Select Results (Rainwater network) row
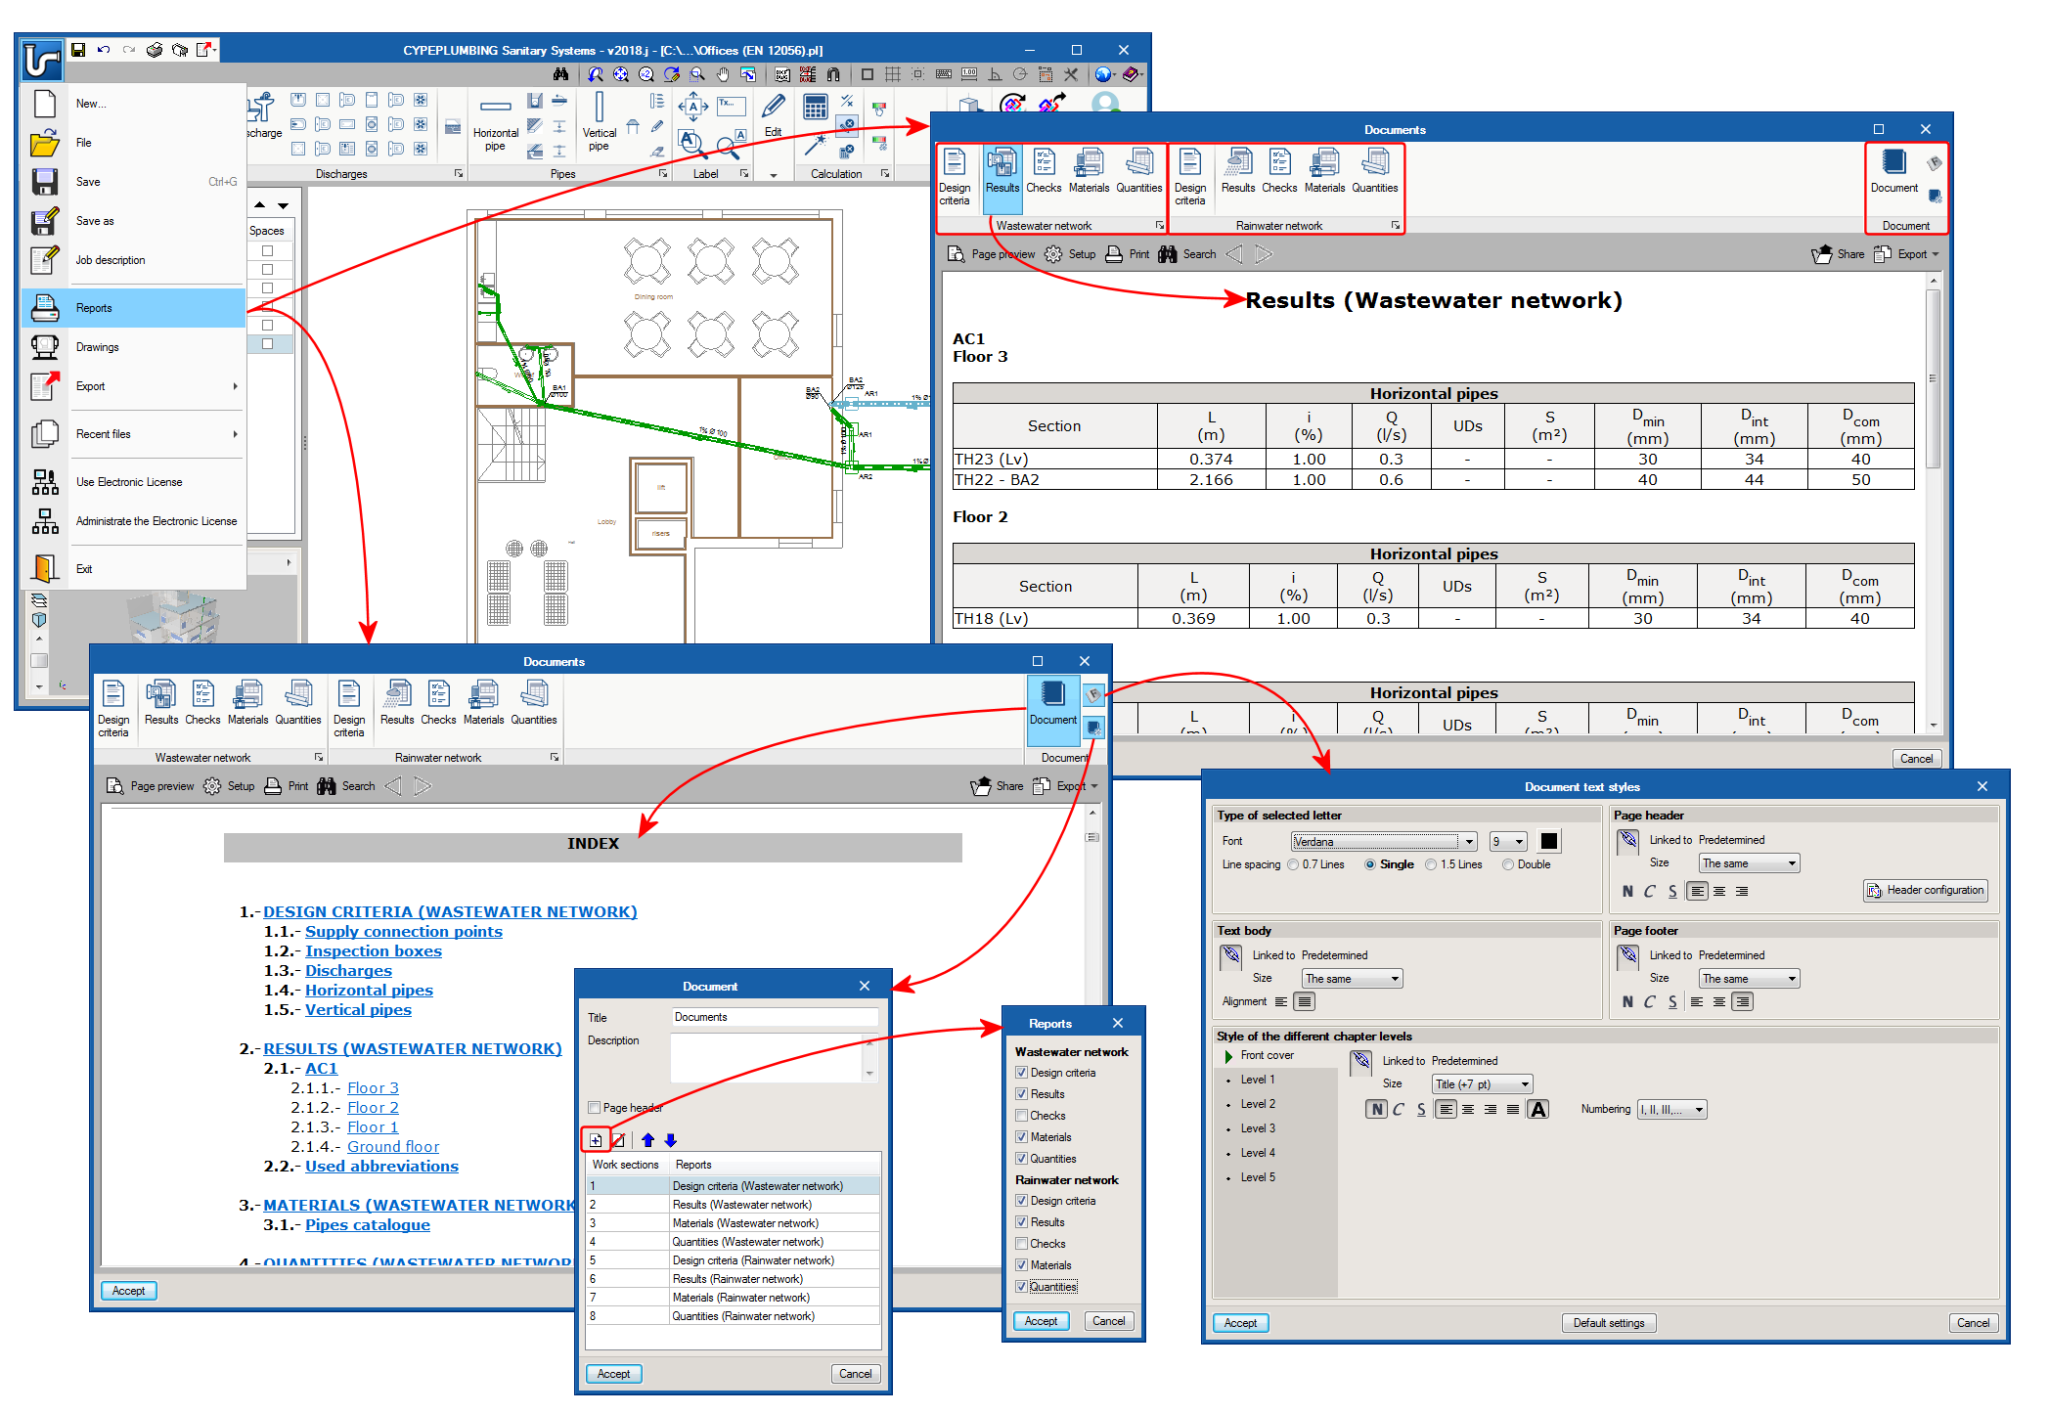 [733, 1279]
